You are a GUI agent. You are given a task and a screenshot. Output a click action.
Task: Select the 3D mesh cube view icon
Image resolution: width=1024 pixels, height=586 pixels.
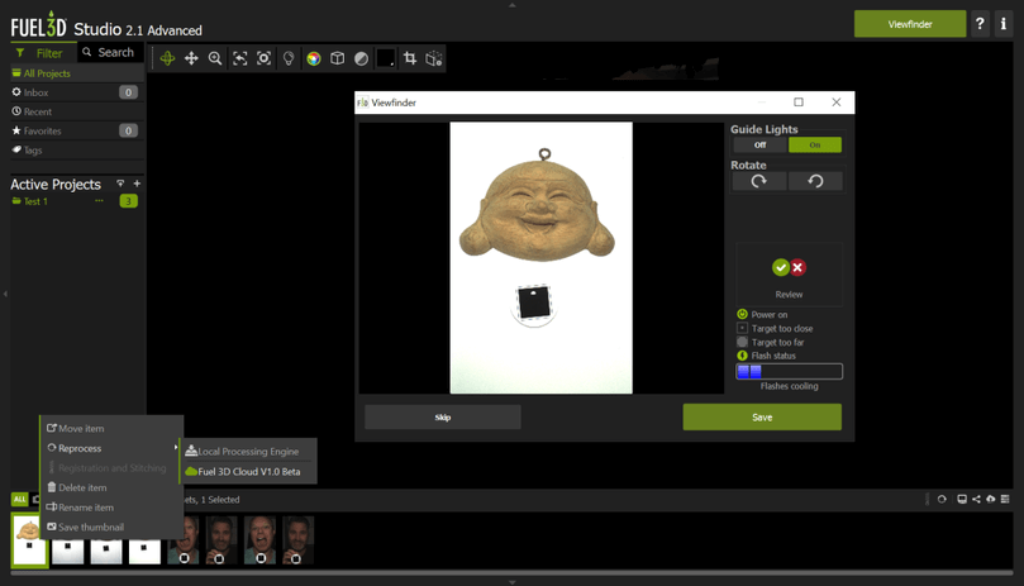coord(337,59)
